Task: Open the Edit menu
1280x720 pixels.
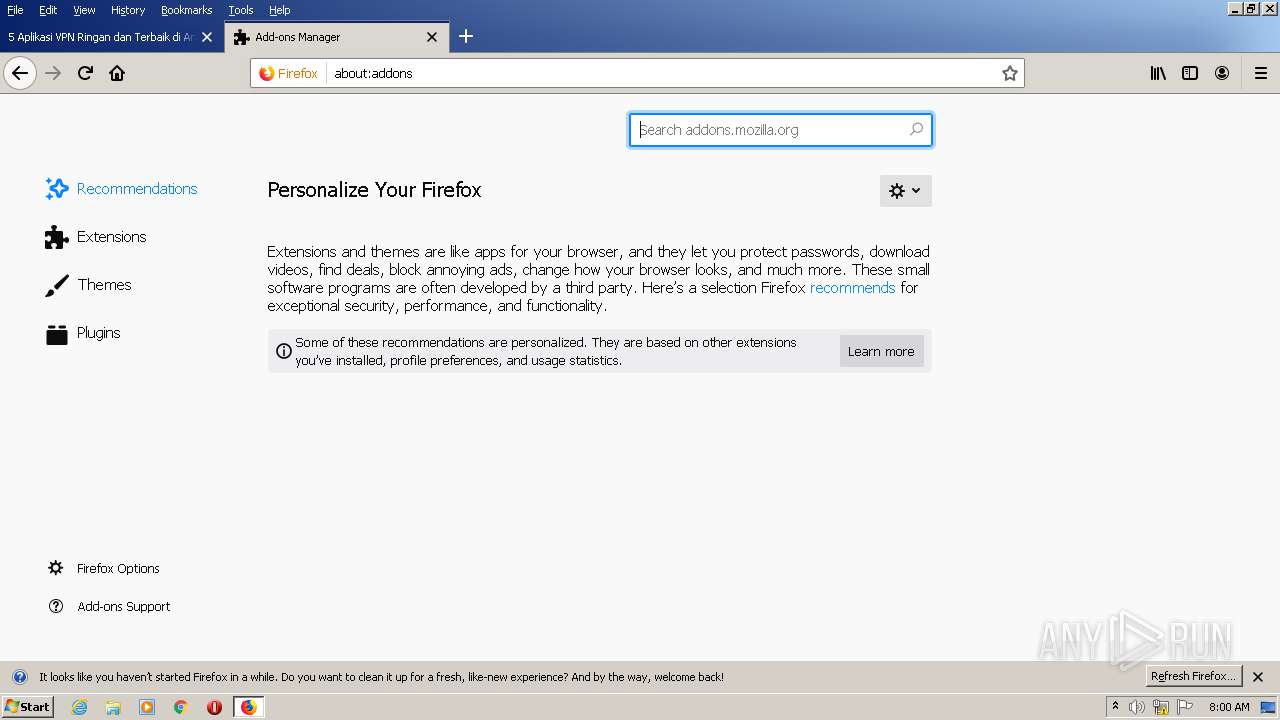Action: point(48,10)
